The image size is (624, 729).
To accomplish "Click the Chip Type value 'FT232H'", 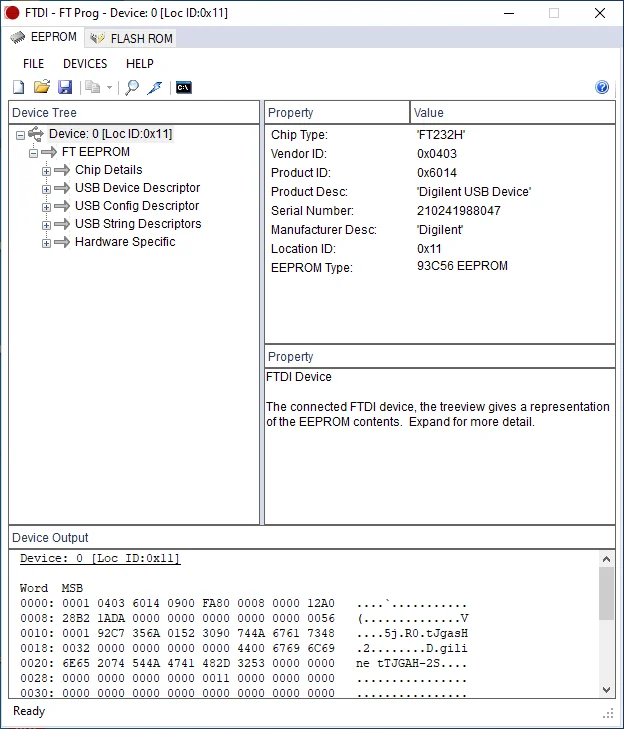I will point(441,135).
